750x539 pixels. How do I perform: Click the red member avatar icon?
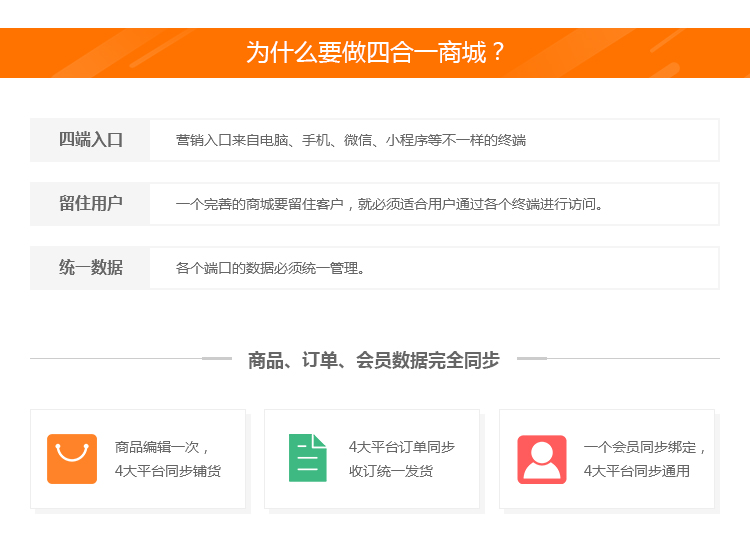541,459
